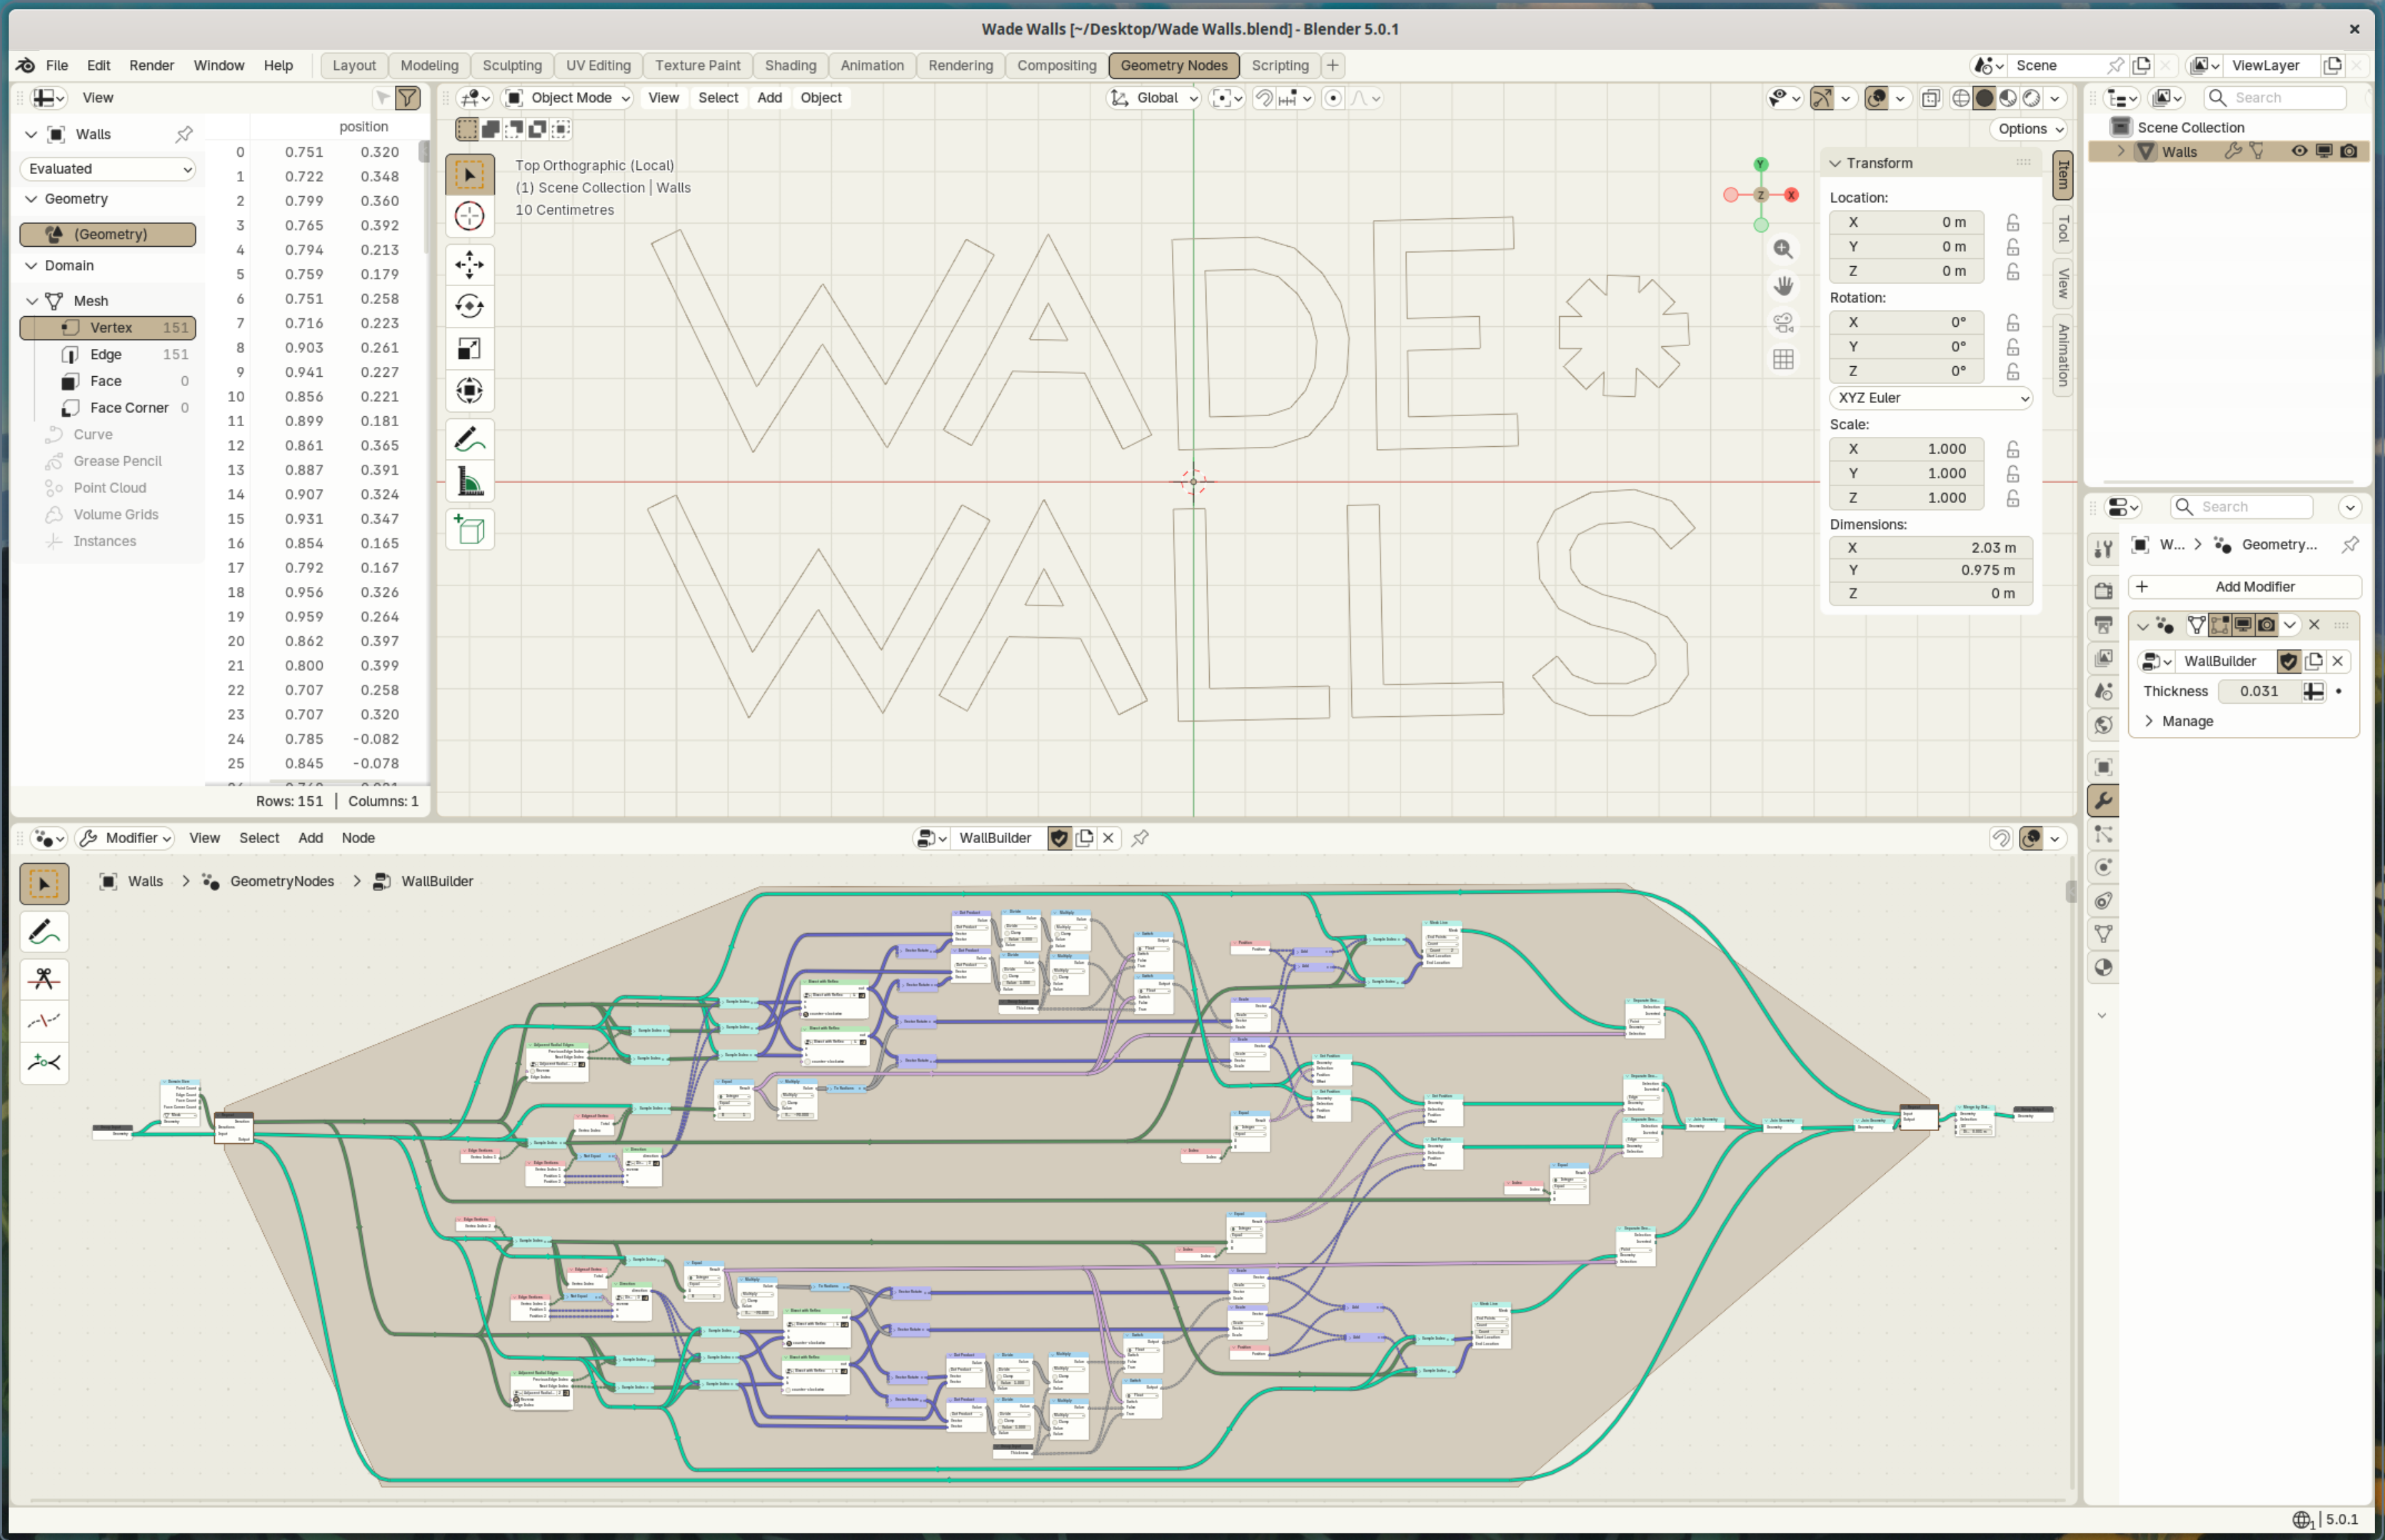The height and width of the screenshot is (1540, 2385).
Task: Click the Add Cube tool
Action: click(x=469, y=530)
